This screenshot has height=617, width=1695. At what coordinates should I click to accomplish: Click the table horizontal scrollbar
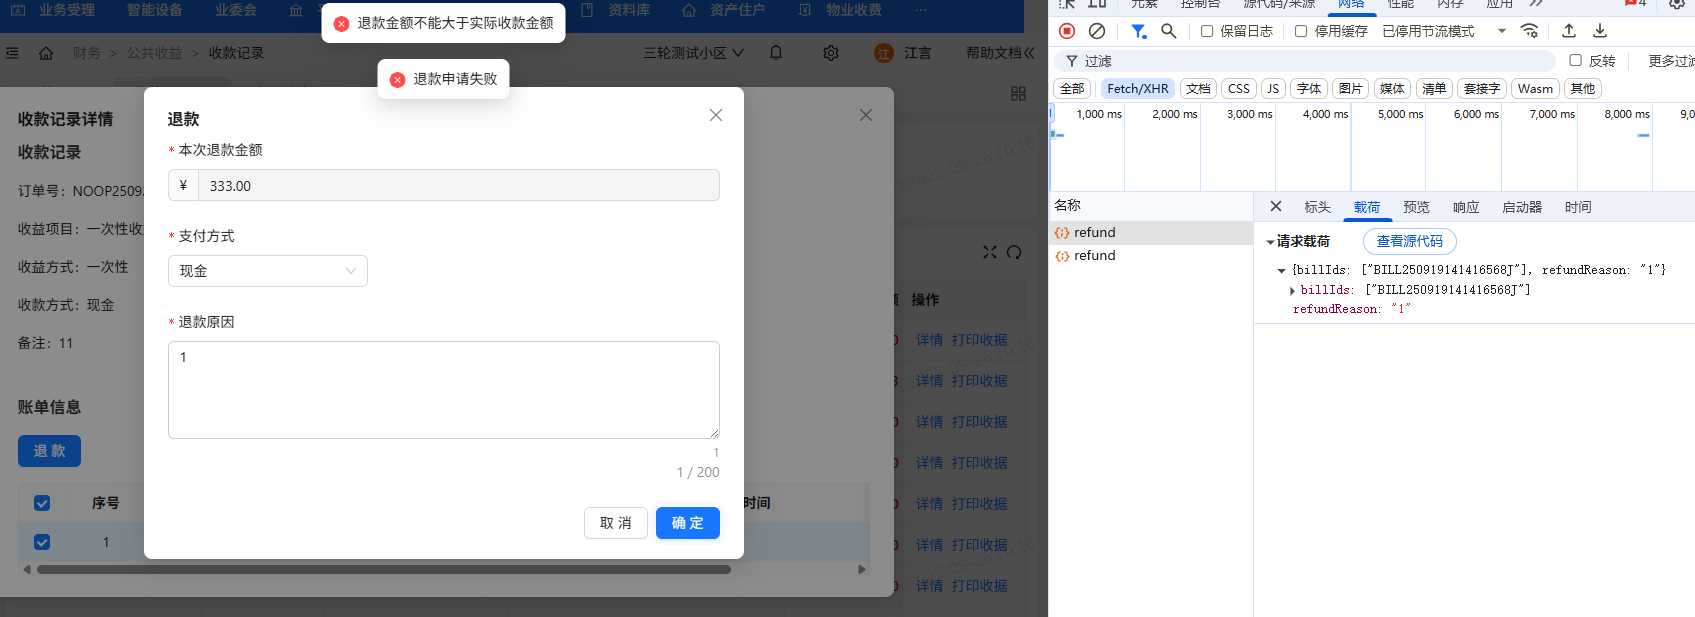tap(384, 570)
